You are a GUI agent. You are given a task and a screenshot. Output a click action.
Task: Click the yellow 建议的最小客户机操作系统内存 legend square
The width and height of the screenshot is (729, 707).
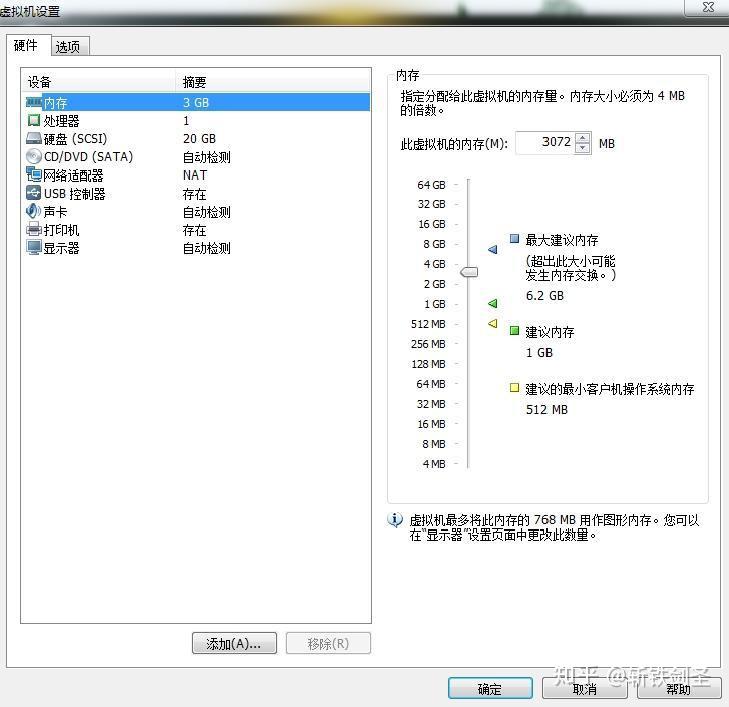click(x=514, y=388)
